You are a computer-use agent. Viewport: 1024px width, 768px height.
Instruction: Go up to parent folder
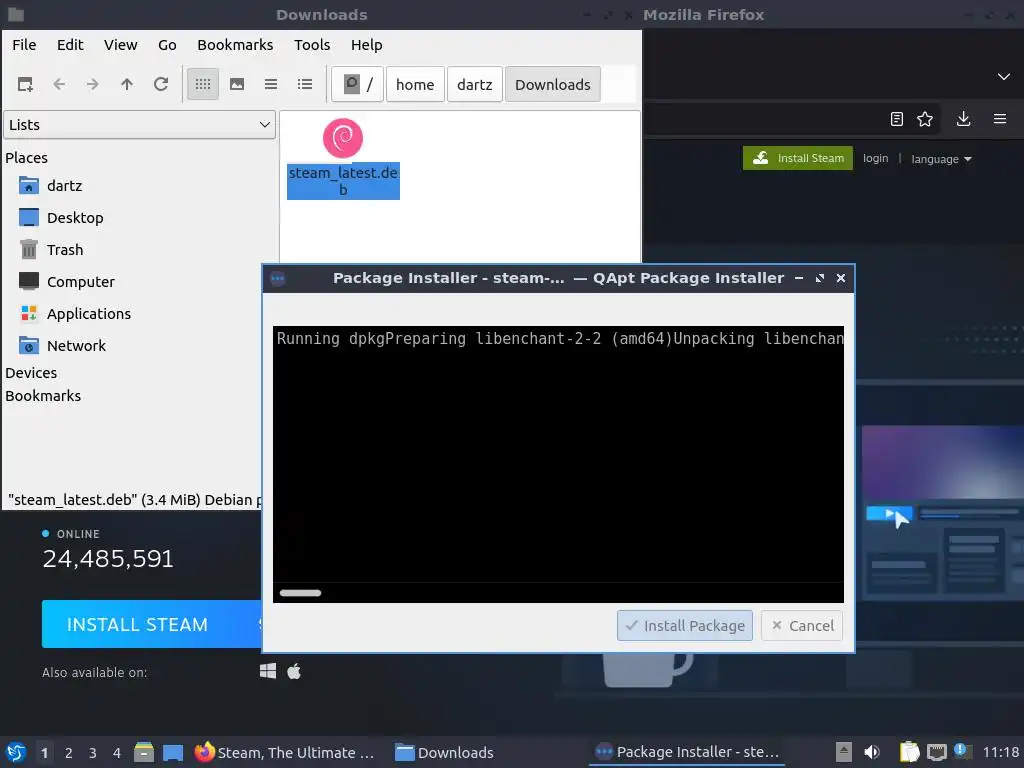[127, 84]
